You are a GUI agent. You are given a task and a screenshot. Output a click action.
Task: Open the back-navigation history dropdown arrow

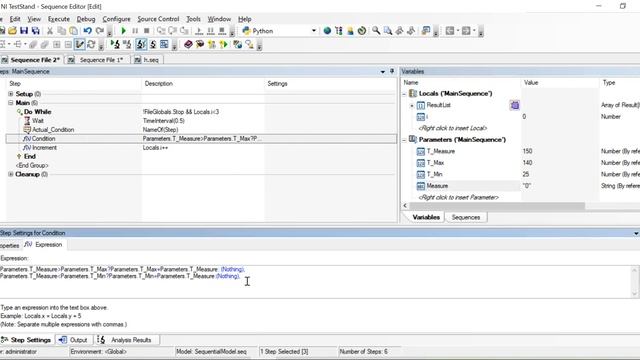click(x=458, y=31)
